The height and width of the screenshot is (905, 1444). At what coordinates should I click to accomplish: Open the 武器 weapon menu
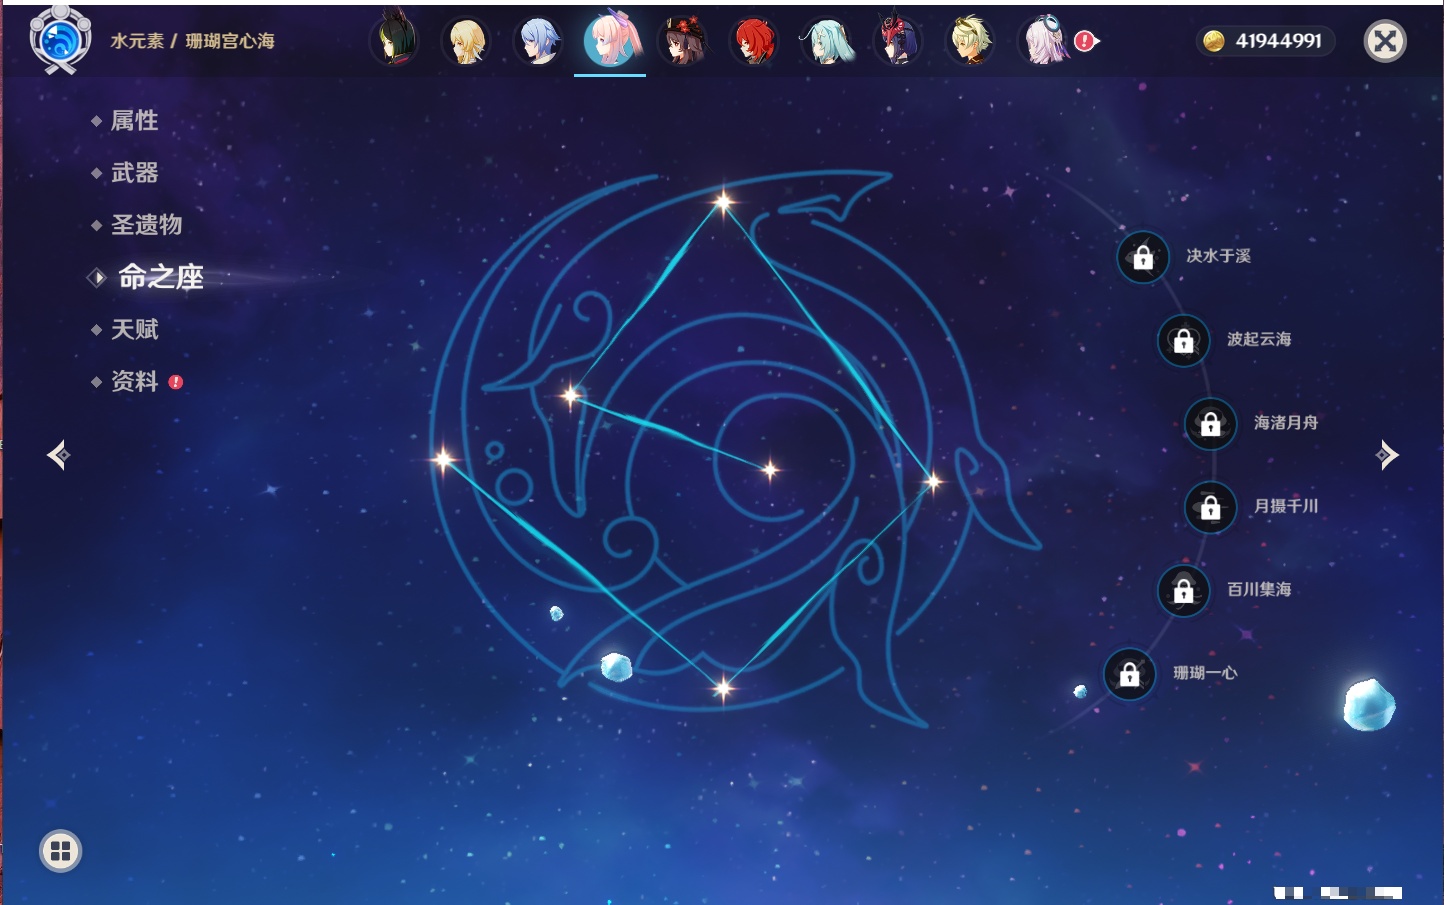[x=134, y=173]
